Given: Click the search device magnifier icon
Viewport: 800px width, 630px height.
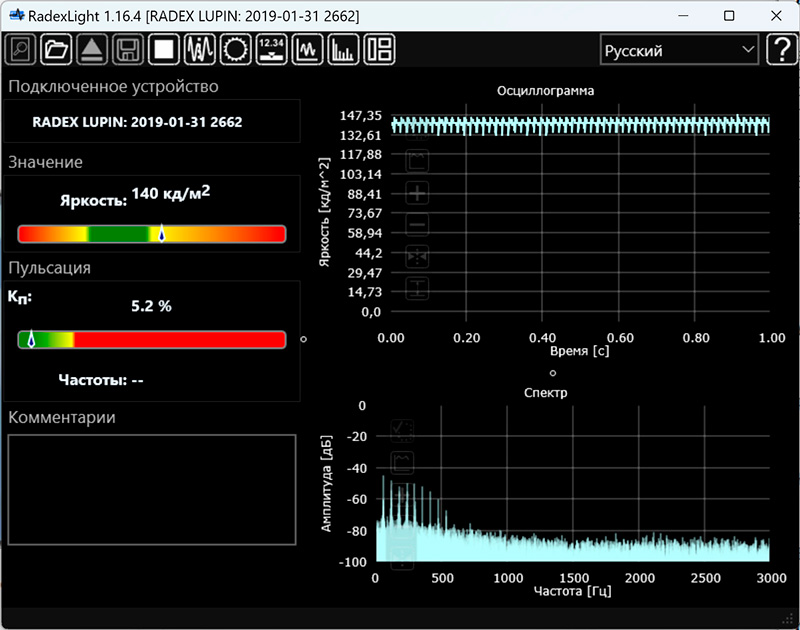Looking at the screenshot, I should click(21, 49).
